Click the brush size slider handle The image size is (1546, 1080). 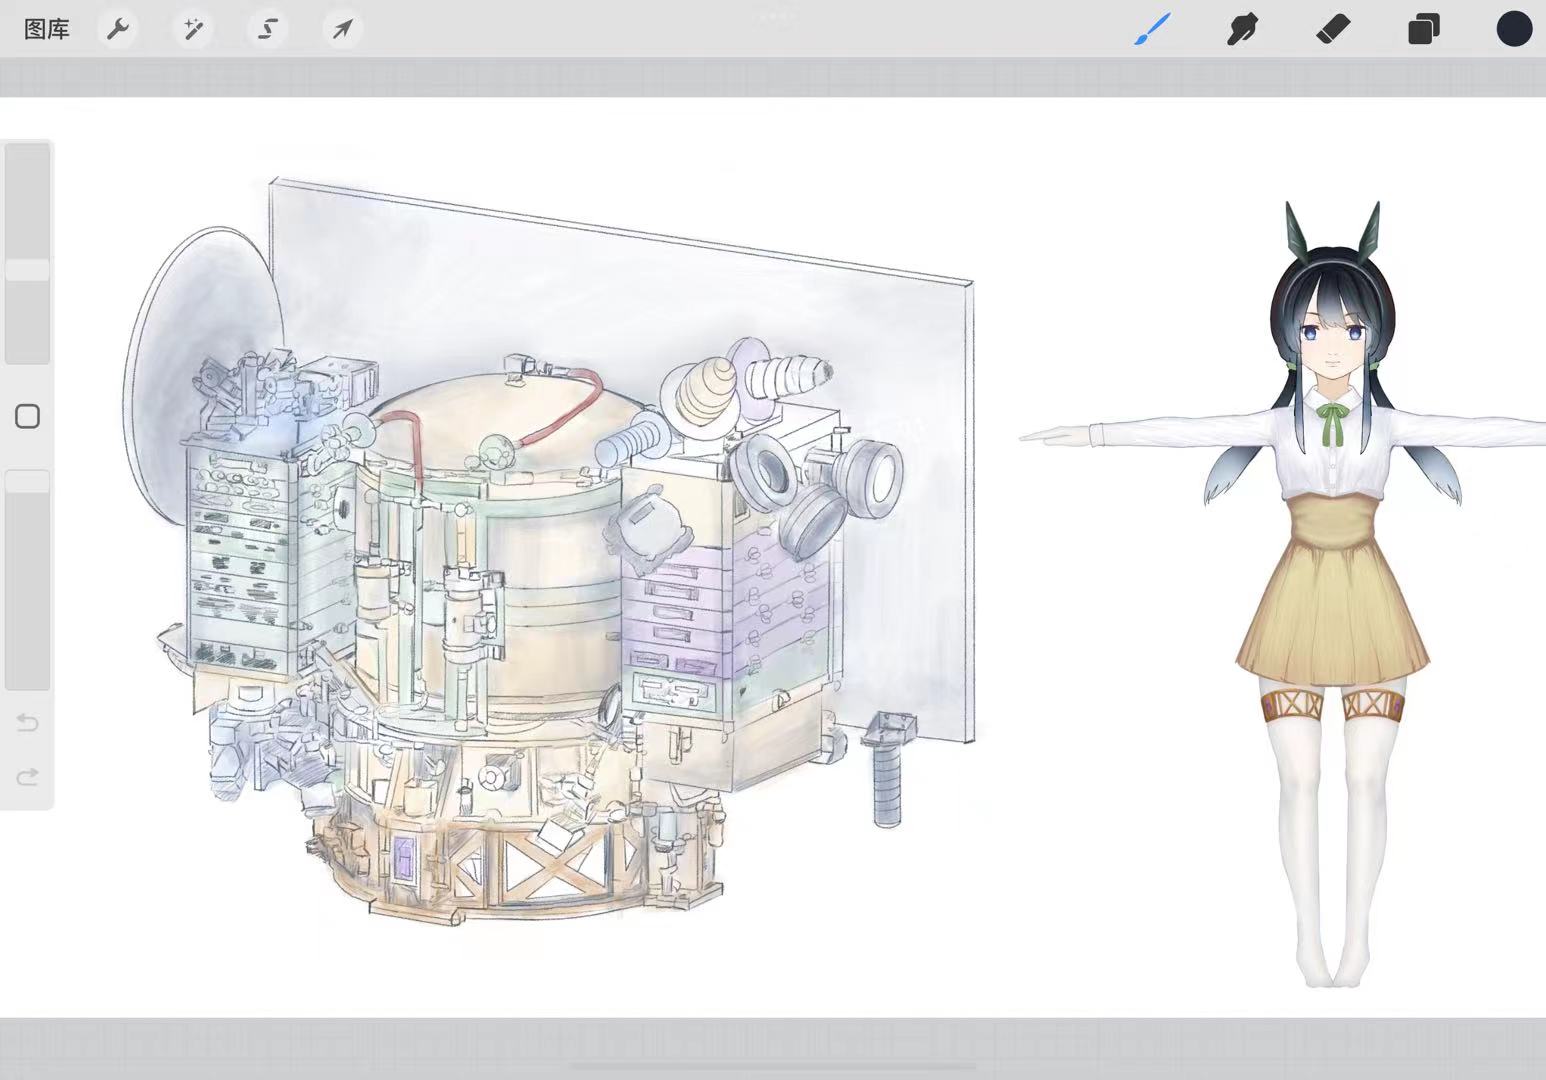pyautogui.click(x=27, y=270)
